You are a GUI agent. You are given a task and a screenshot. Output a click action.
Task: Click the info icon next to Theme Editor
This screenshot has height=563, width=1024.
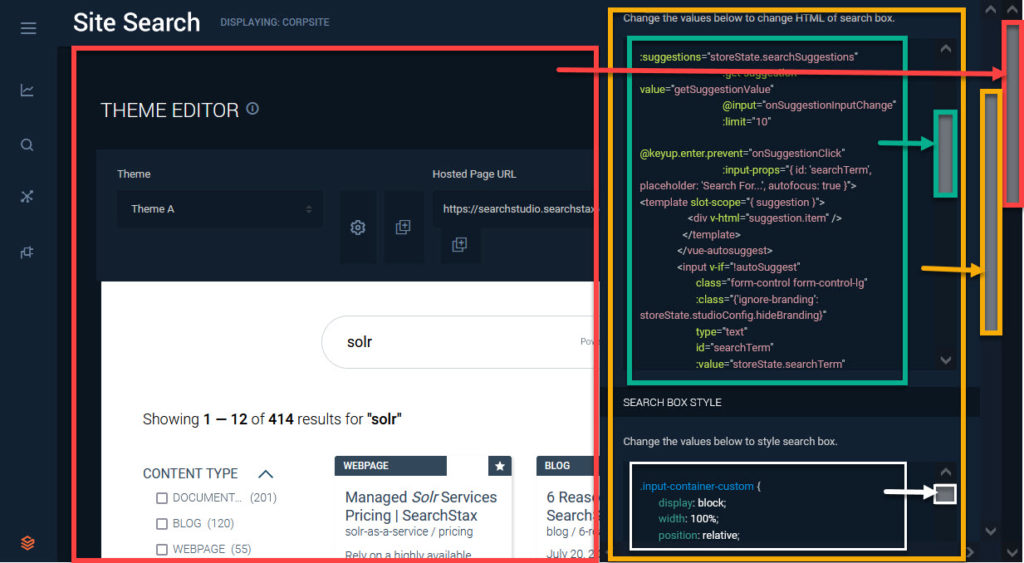(253, 108)
